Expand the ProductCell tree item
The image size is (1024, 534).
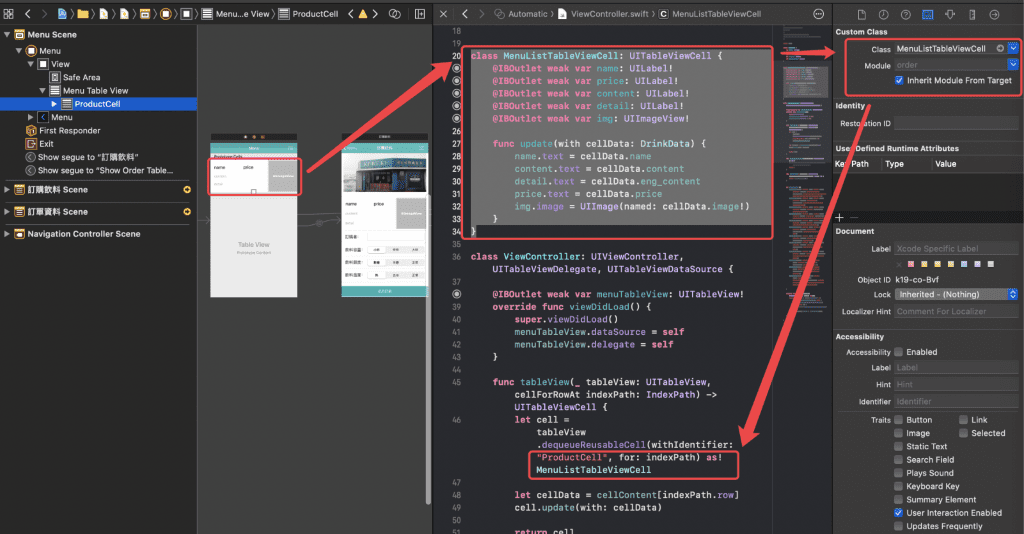pos(54,104)
